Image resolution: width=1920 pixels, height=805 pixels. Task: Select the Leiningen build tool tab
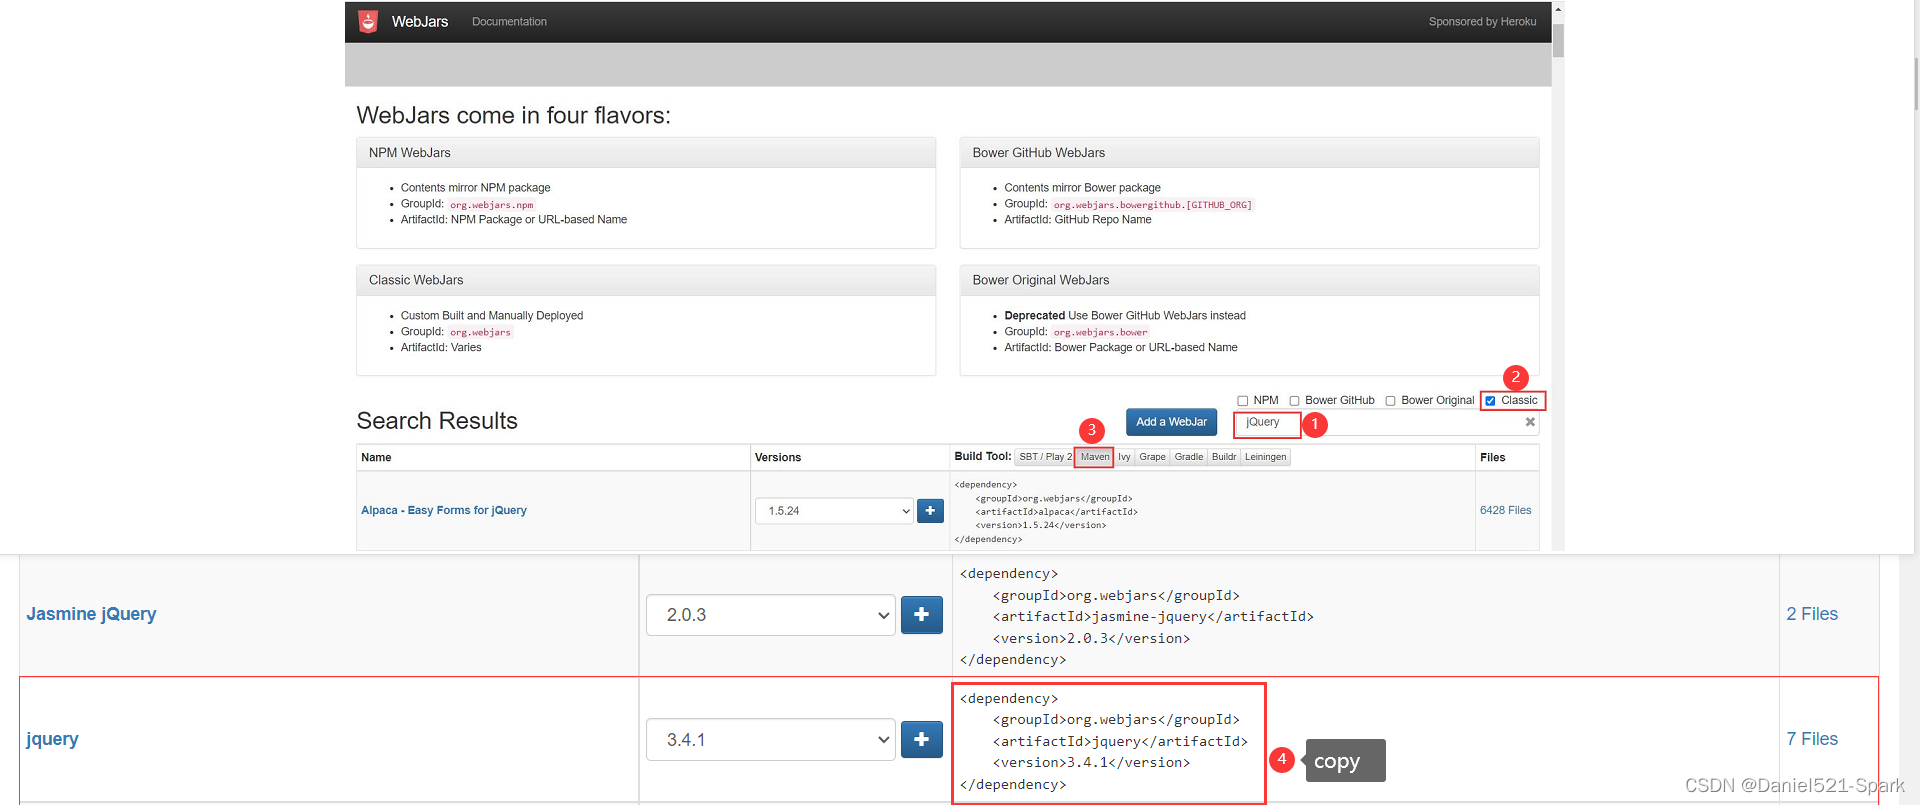1266,457
